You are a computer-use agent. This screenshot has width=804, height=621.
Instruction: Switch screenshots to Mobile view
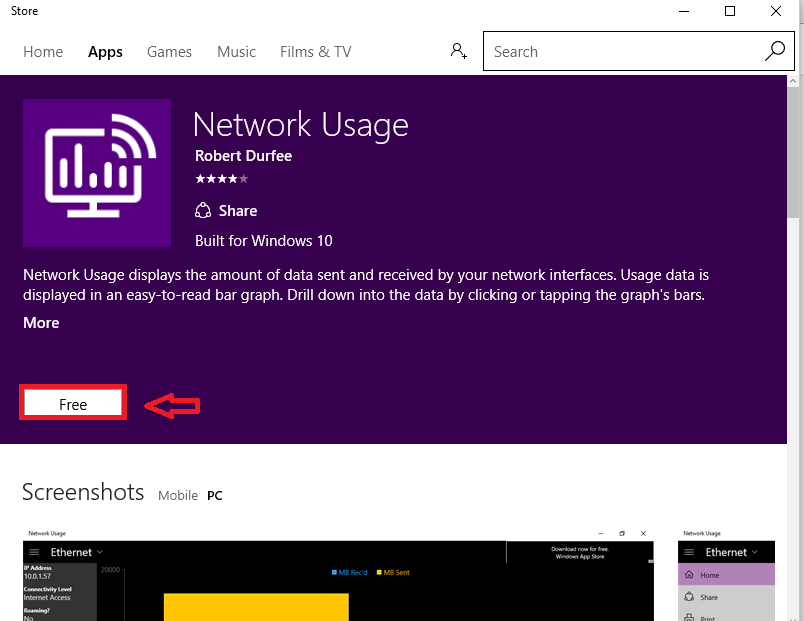(x=178, y=495)
